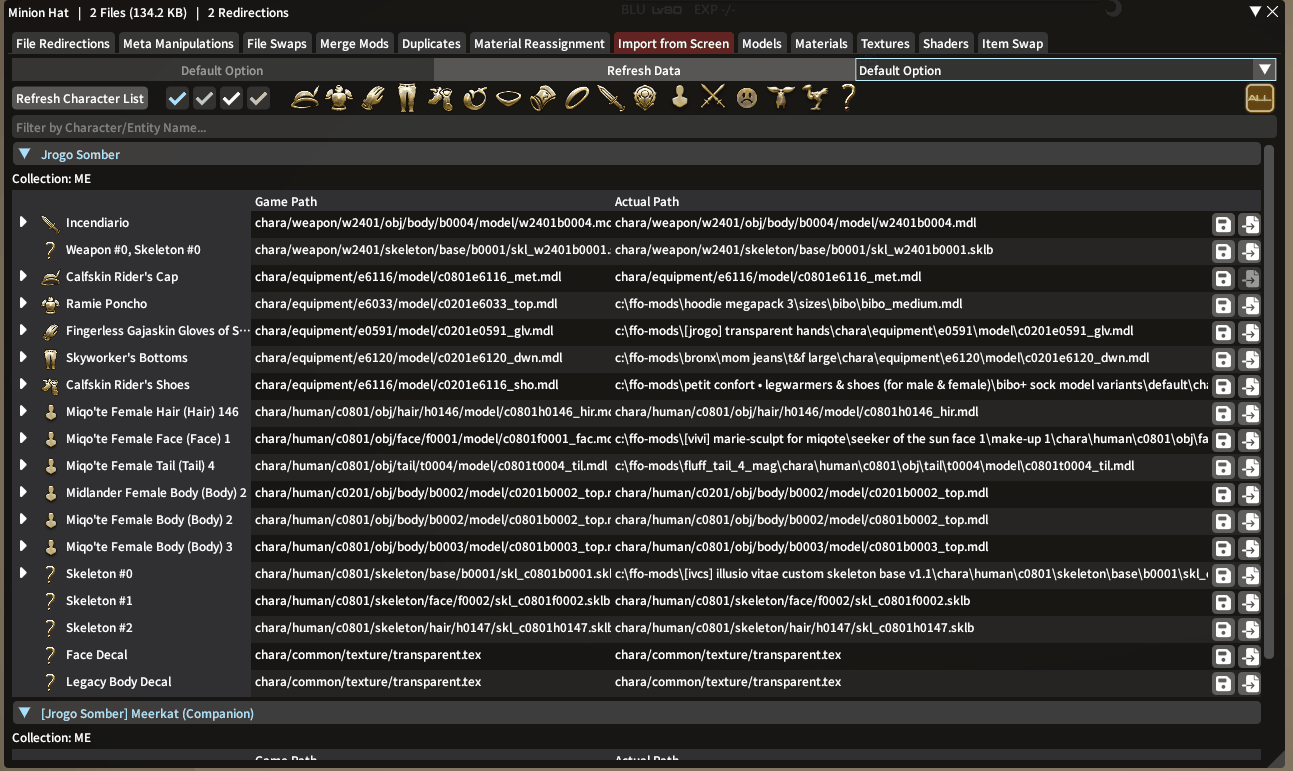Toggle the fourth checkbox after Refresh Character List

(258, 98)
